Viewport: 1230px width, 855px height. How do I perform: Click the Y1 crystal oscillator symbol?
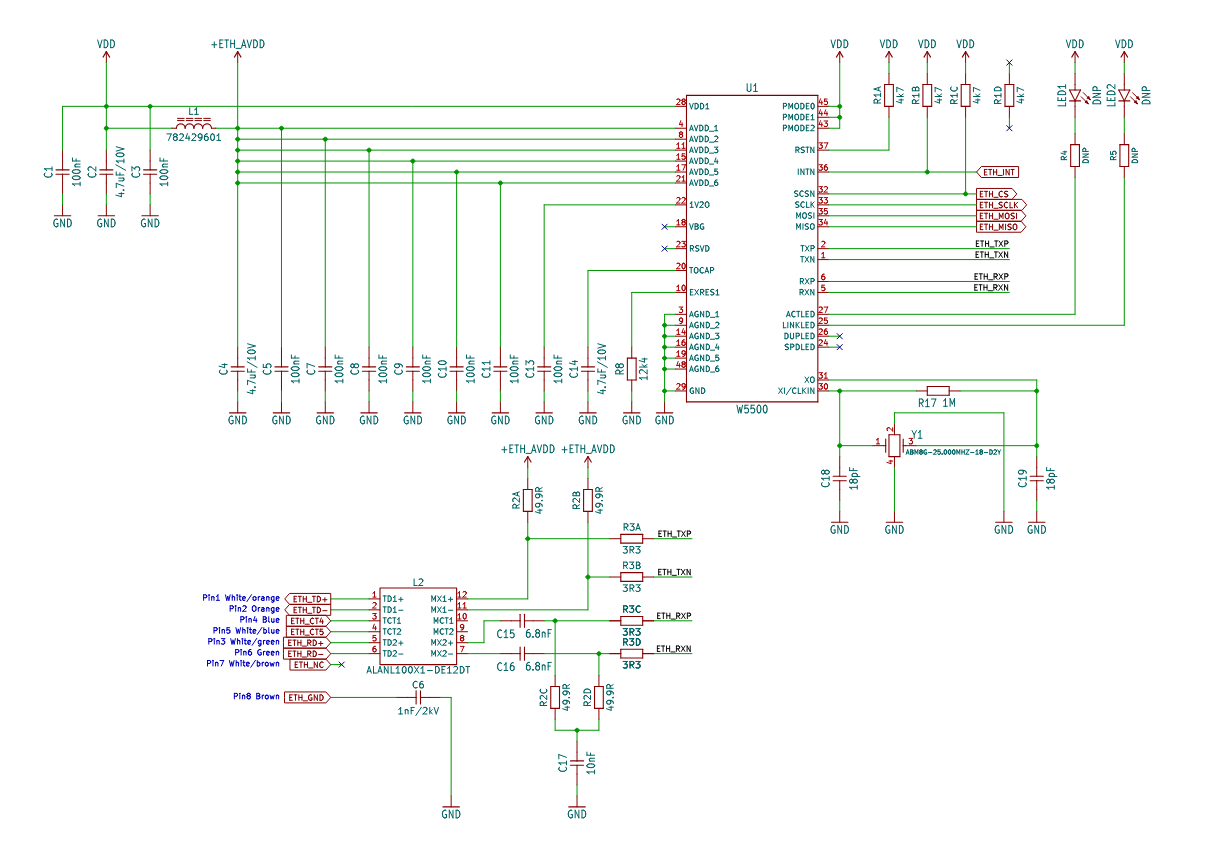click(x=895, y=445)
